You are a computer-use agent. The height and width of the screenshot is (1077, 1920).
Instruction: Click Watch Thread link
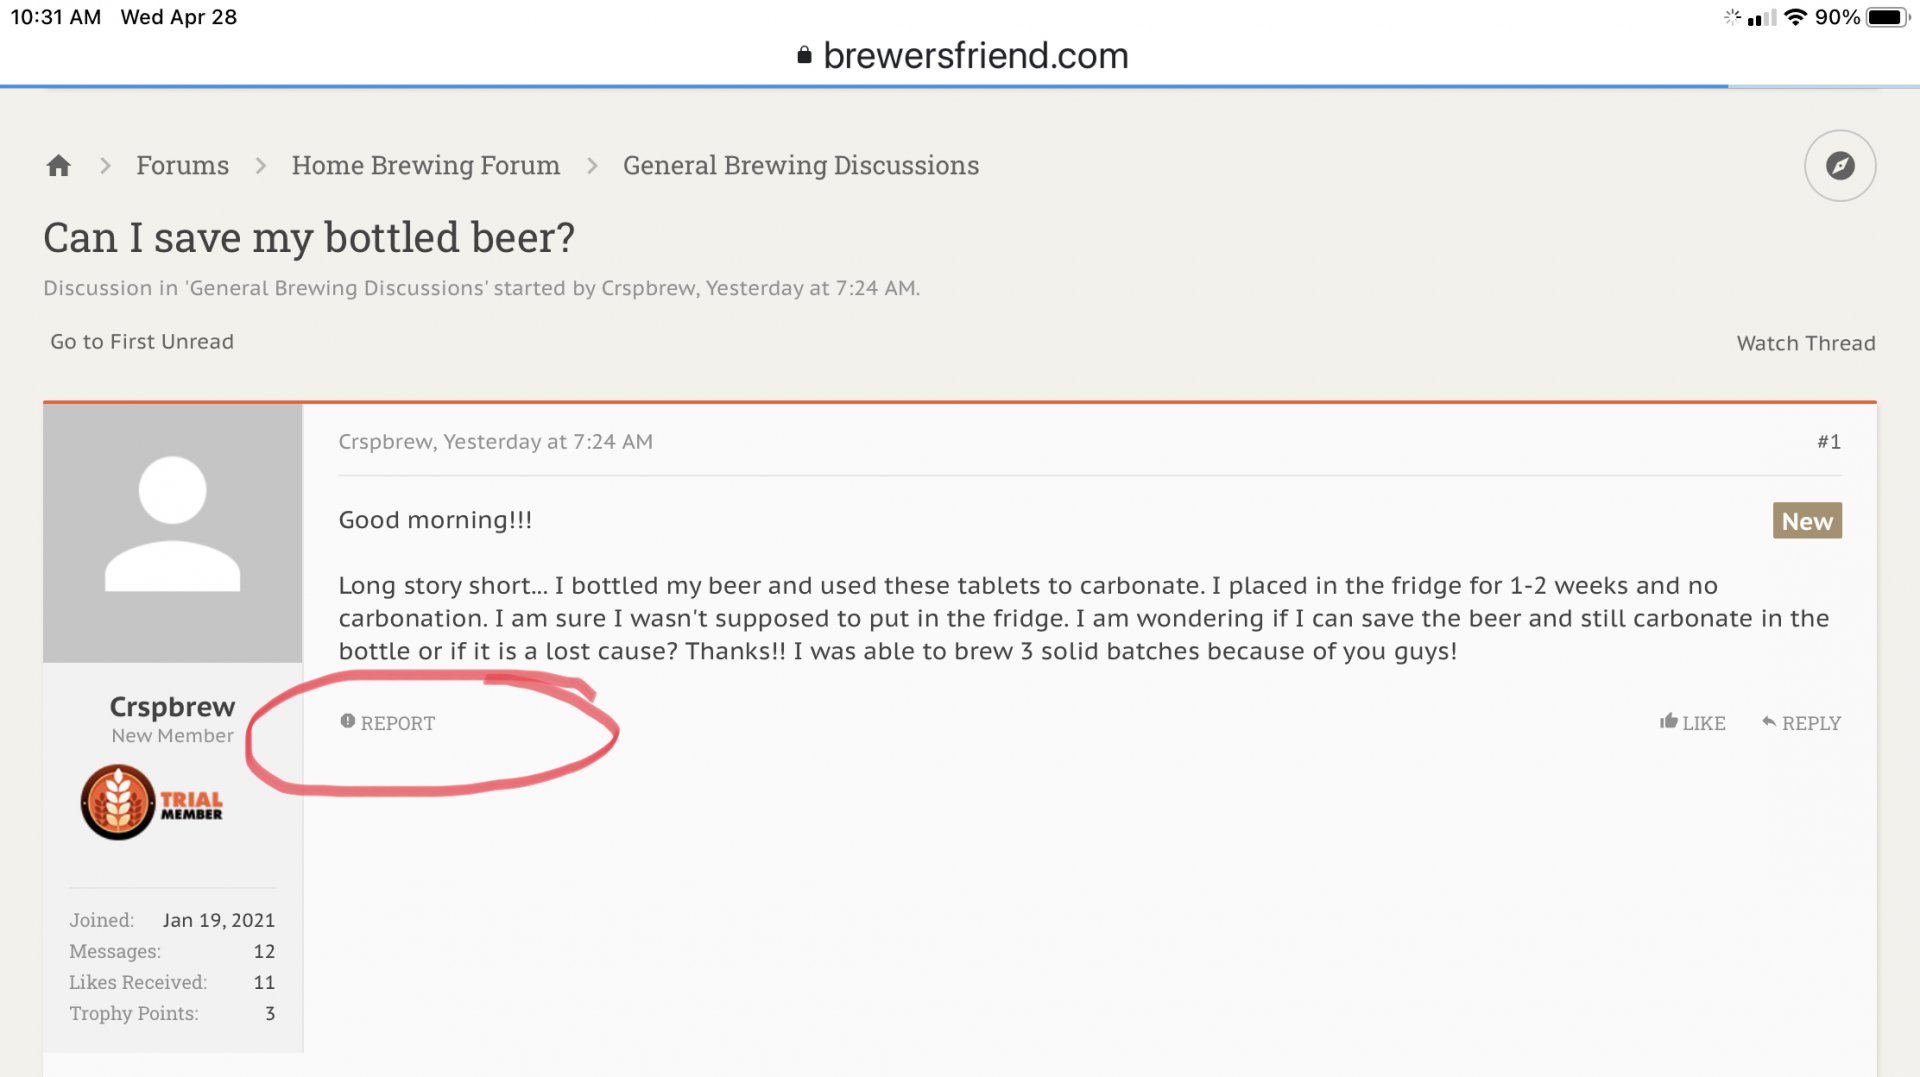tap(1805, 343)
